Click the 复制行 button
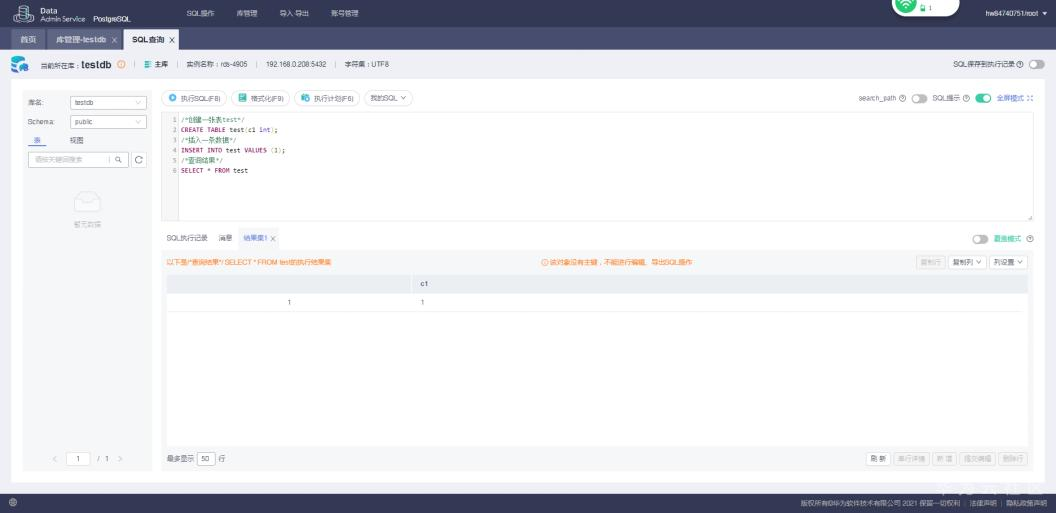The image size is (1056, 513). [x=931, y=262]
